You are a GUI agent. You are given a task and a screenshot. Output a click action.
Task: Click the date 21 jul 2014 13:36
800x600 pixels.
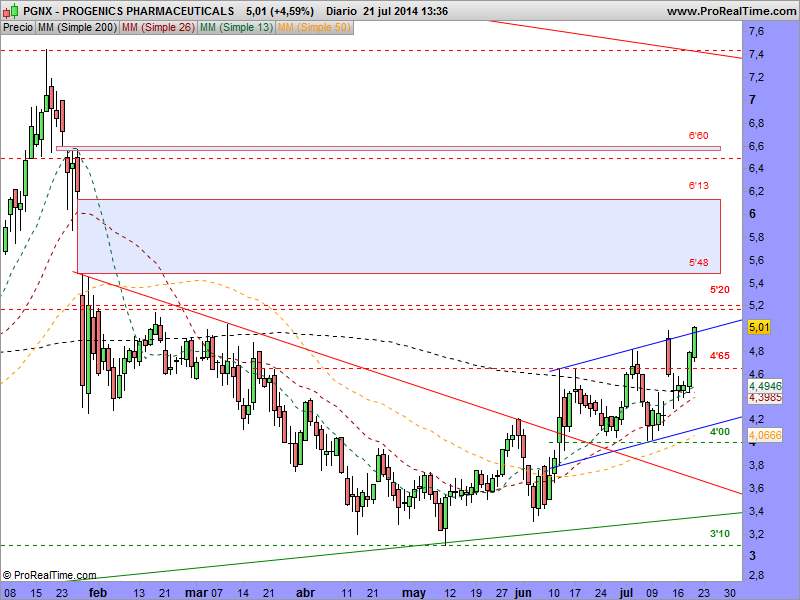click(x=406, y=11)
